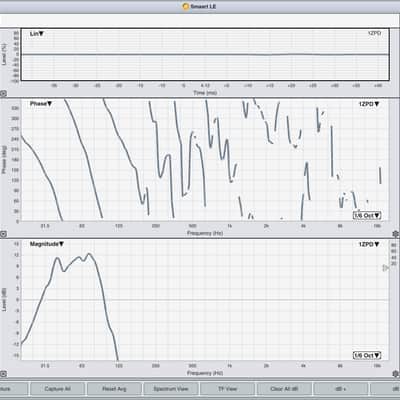Click the Smaart LE title bar icon
This screenshot has width=400, height=400.
click(186, 6)
